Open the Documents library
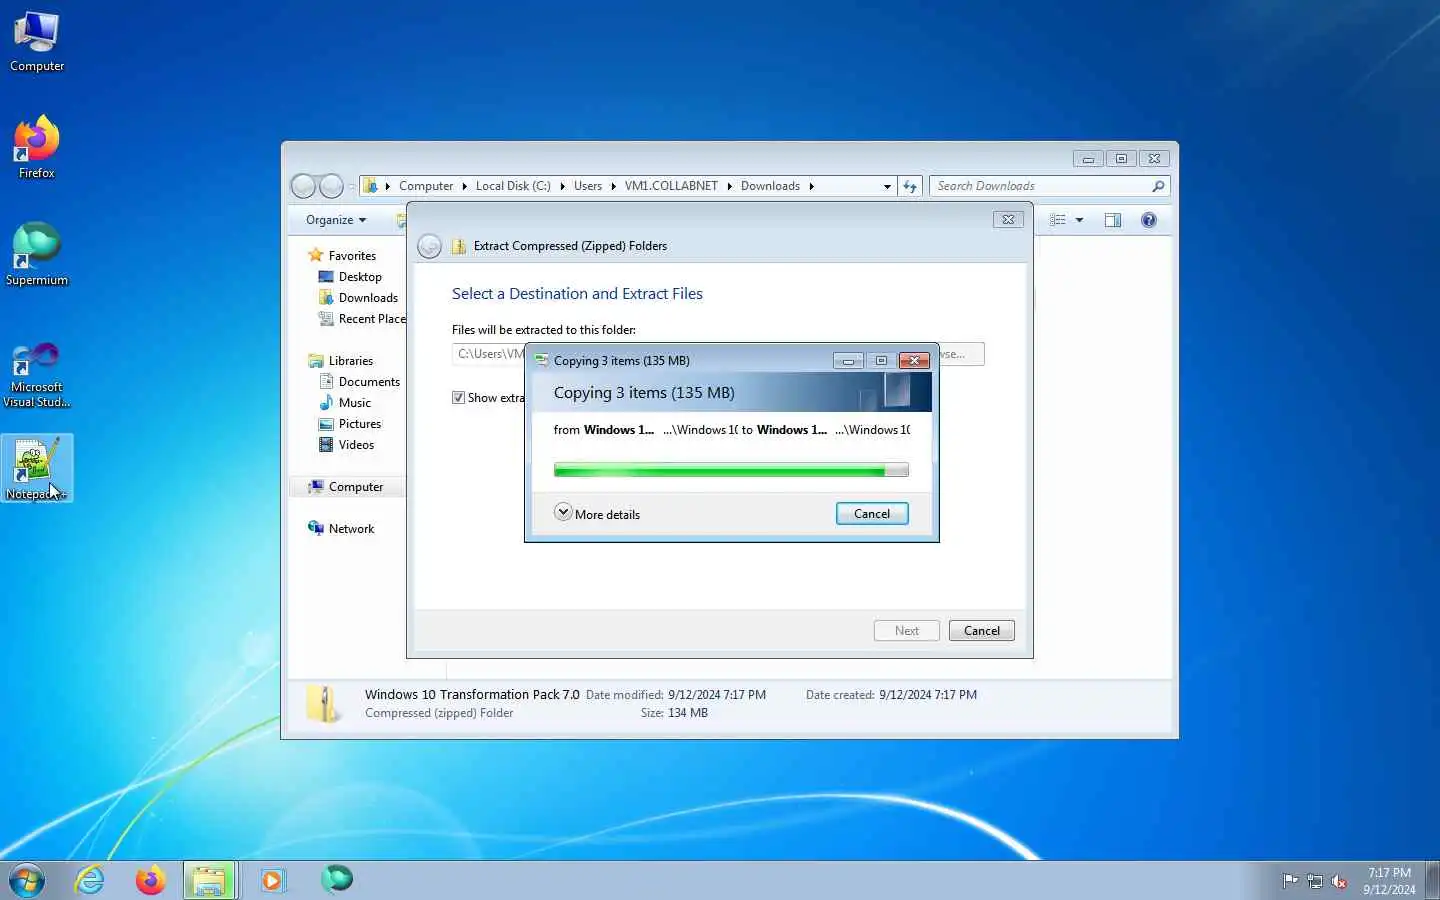This screenshot has height=900, width=1440. (x=359, y=382)
